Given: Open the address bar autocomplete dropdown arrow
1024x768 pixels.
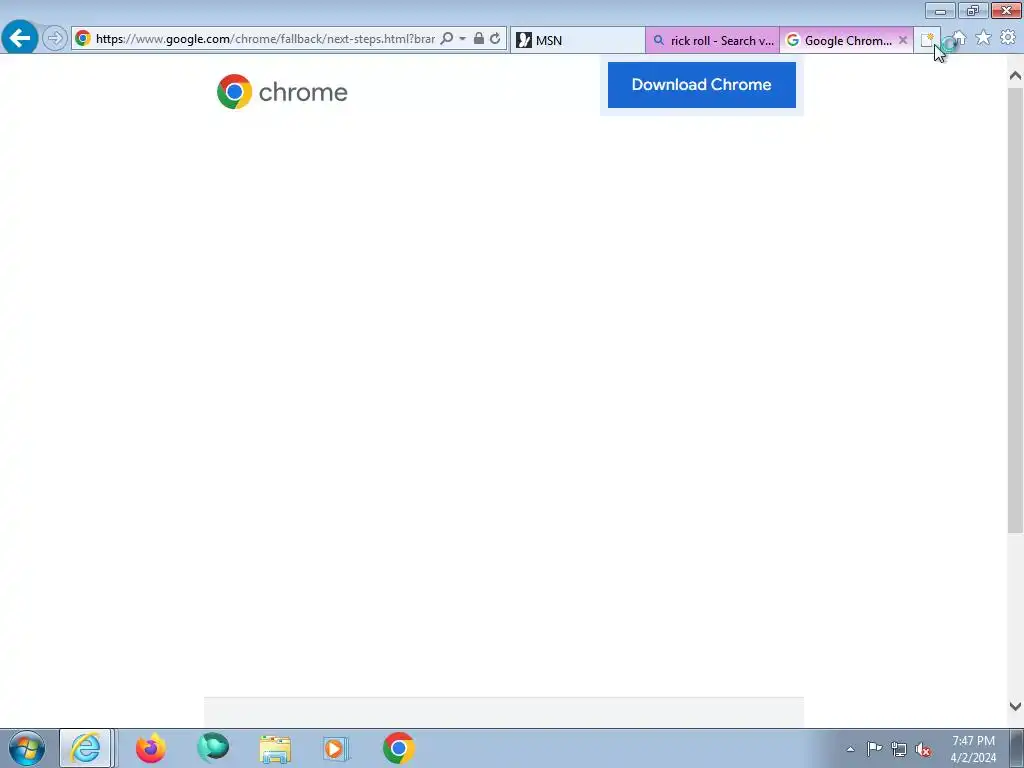Looking at the screenshot, I should click(462, 39).
